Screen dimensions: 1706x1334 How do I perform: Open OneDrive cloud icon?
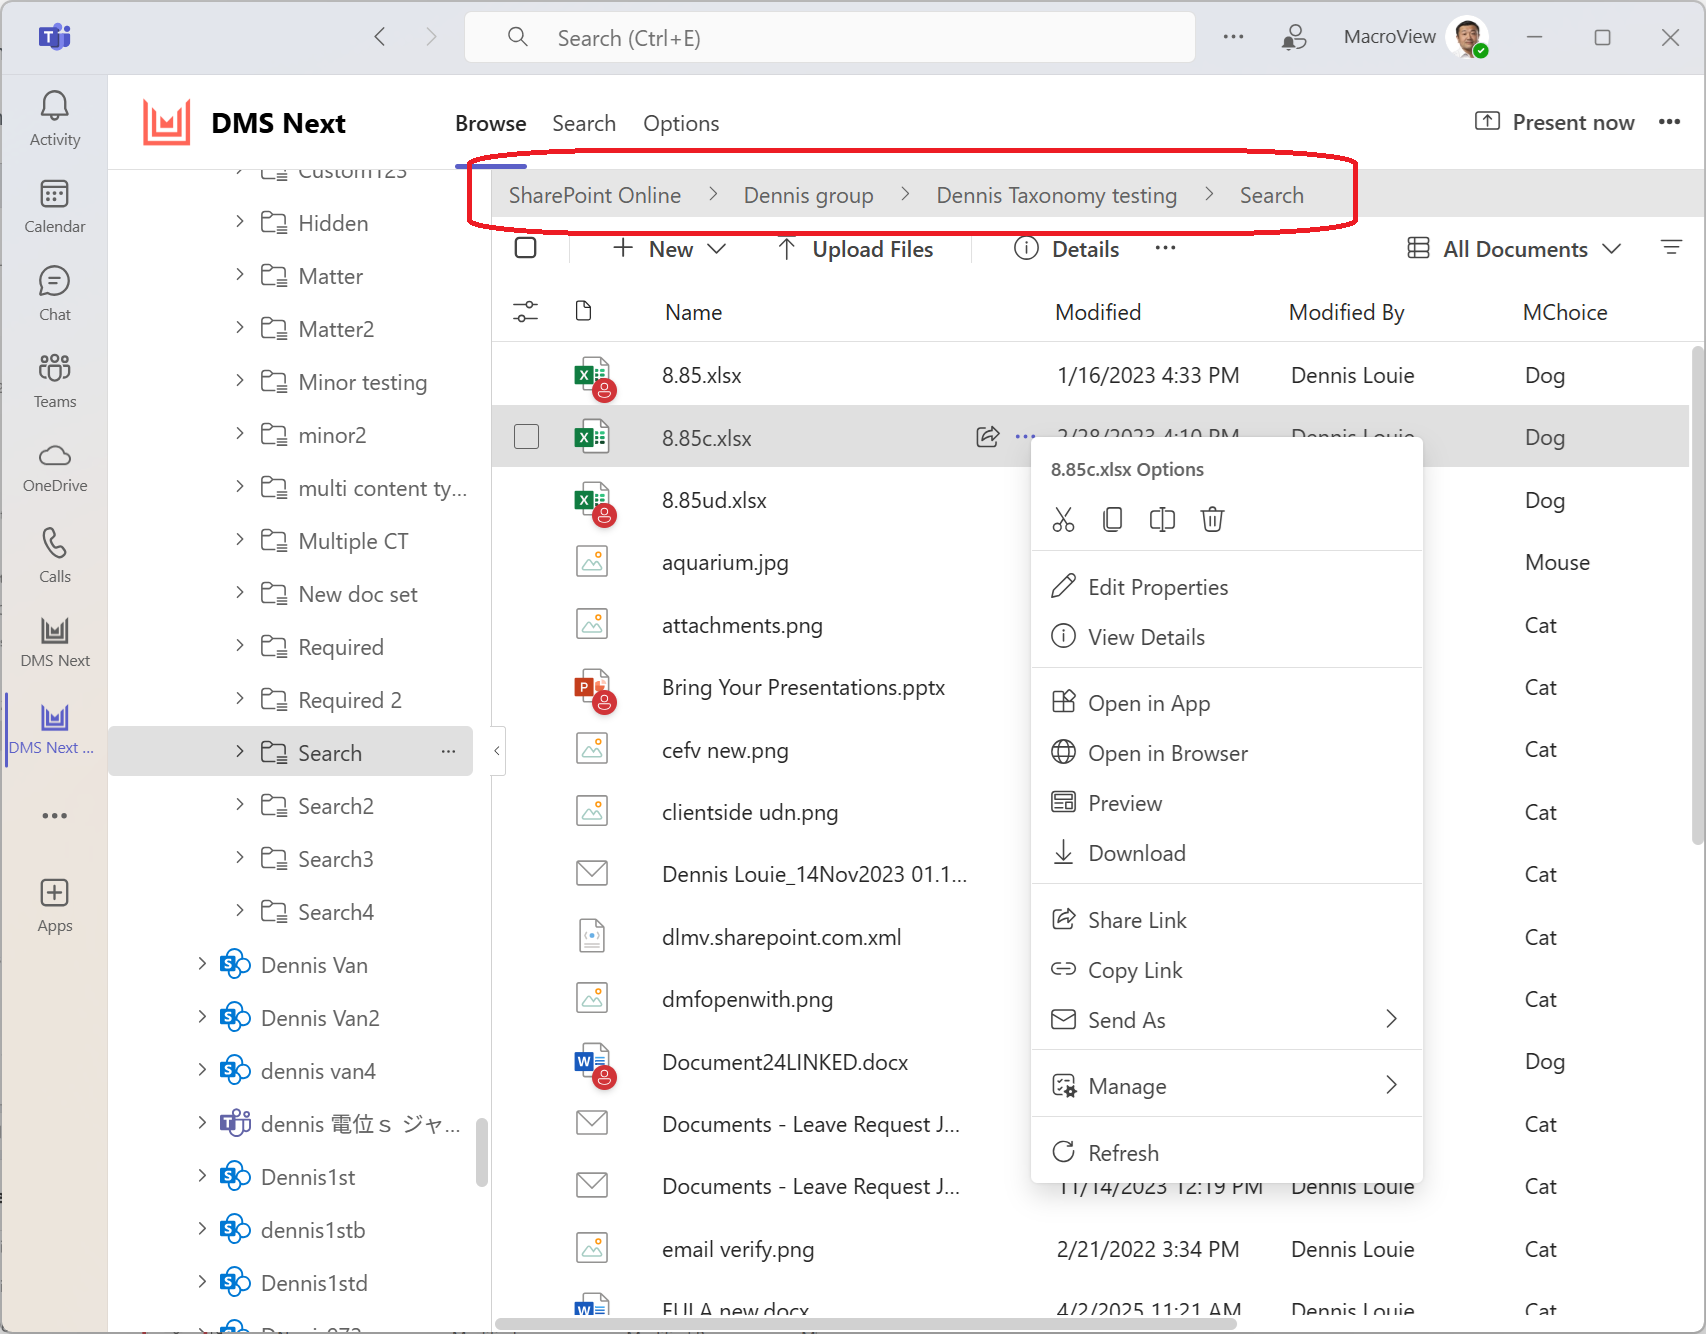54,467
